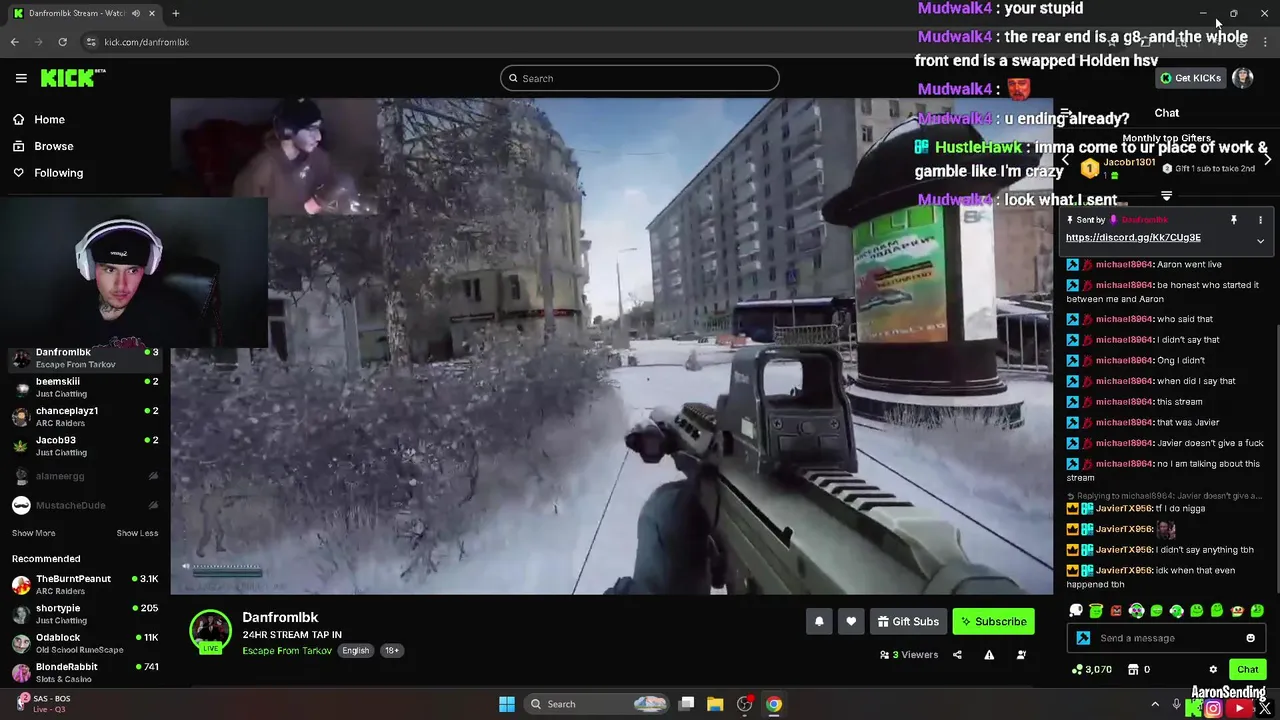Go back in the browser

pyautogui.click(x=14, y=42)
